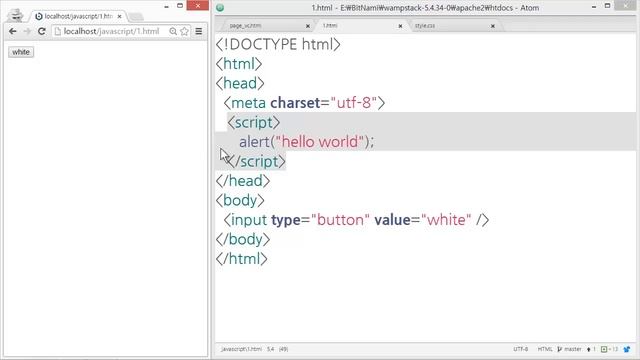Viewport: 640px width, 360px height.
Task: Go forward in the Chrome browser
Action: pos(27,31)
